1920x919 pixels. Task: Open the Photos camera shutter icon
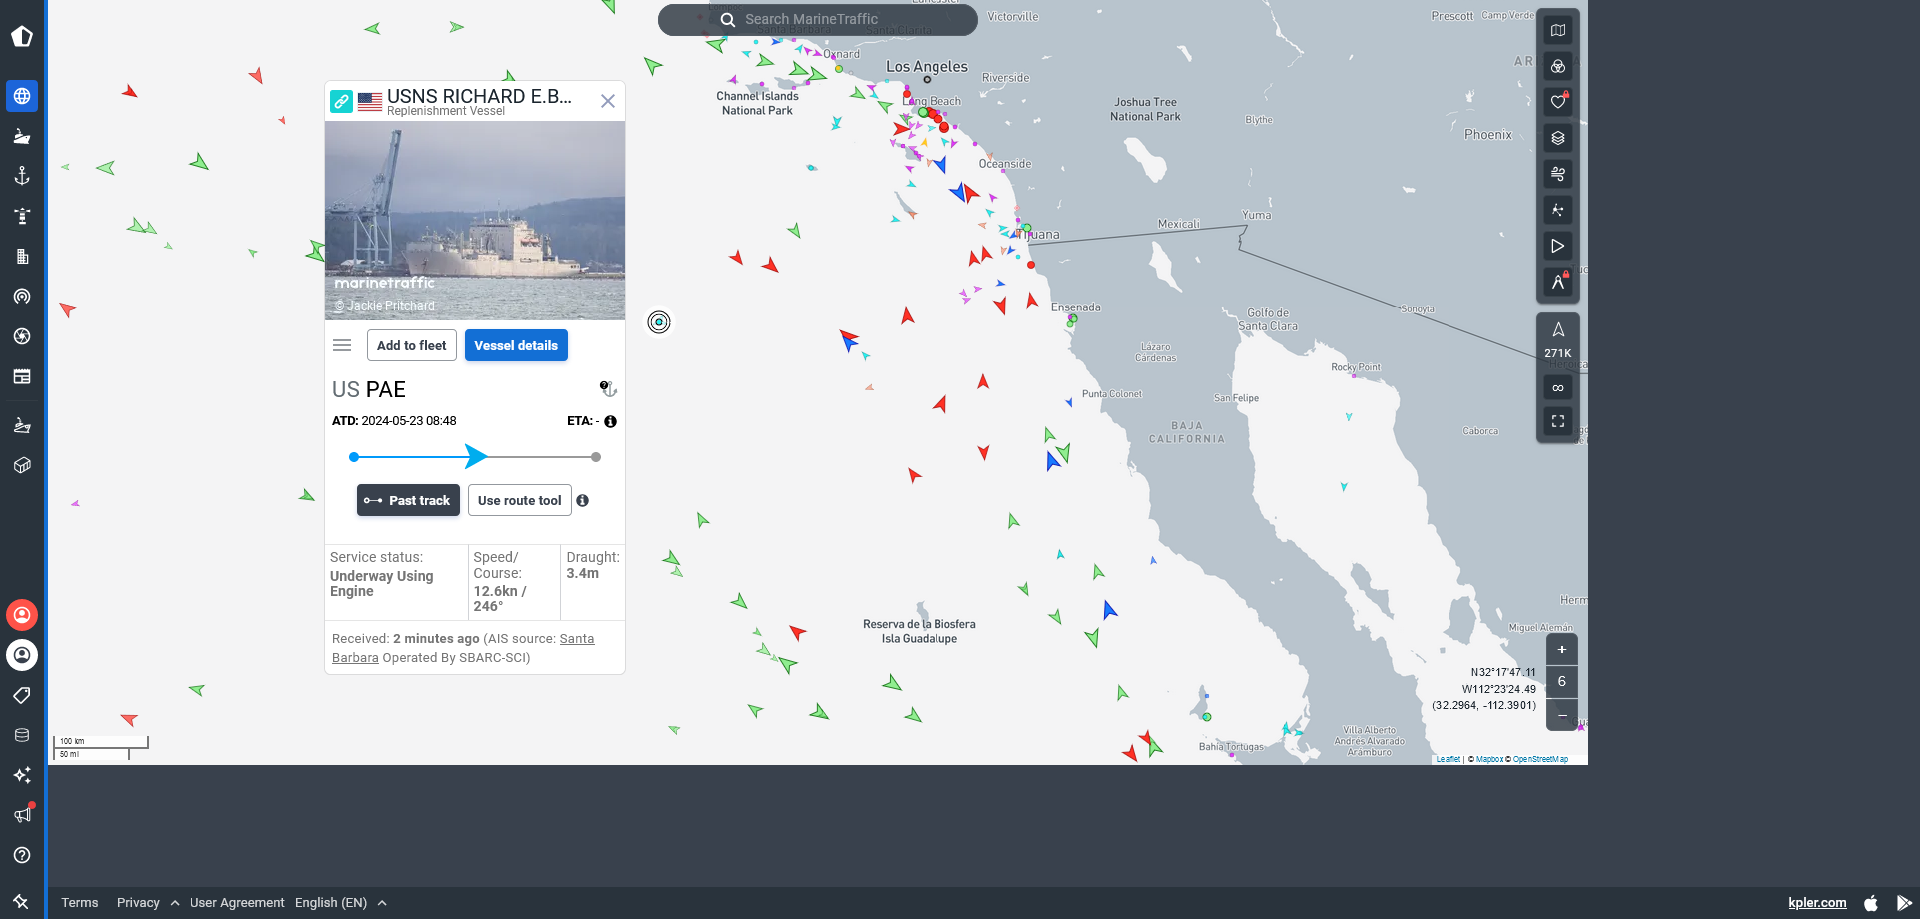22,336
